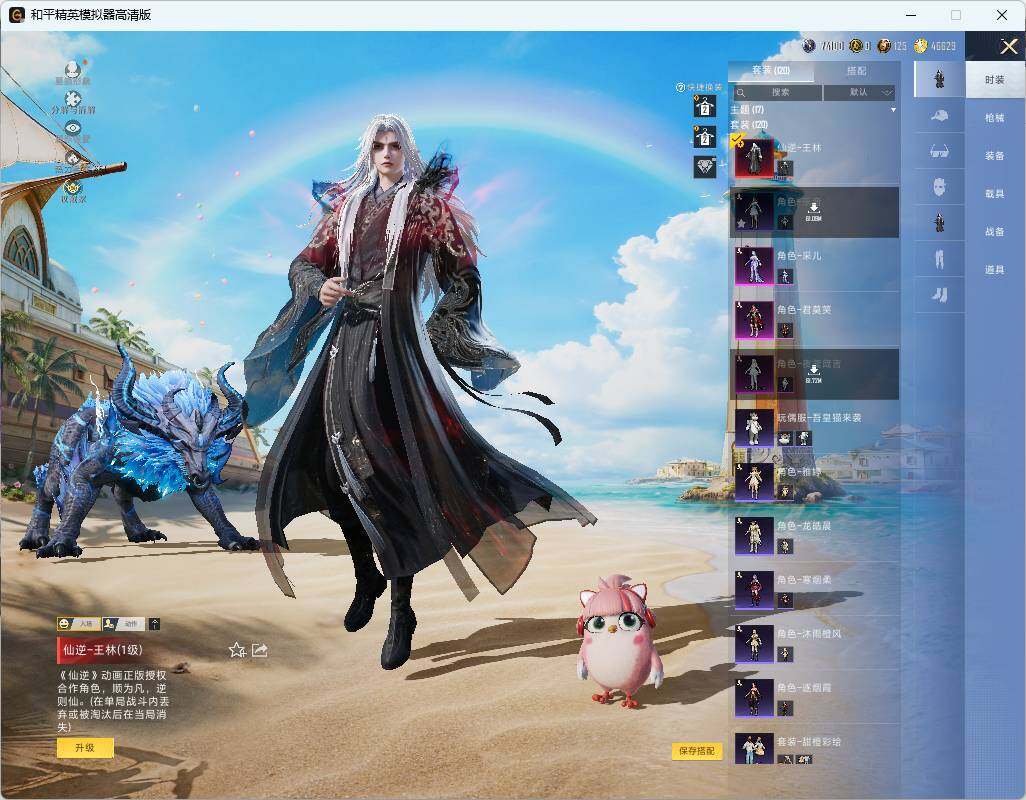Click the share arrow icon
Screen dimensions: 1026x800
pos(260,650)
